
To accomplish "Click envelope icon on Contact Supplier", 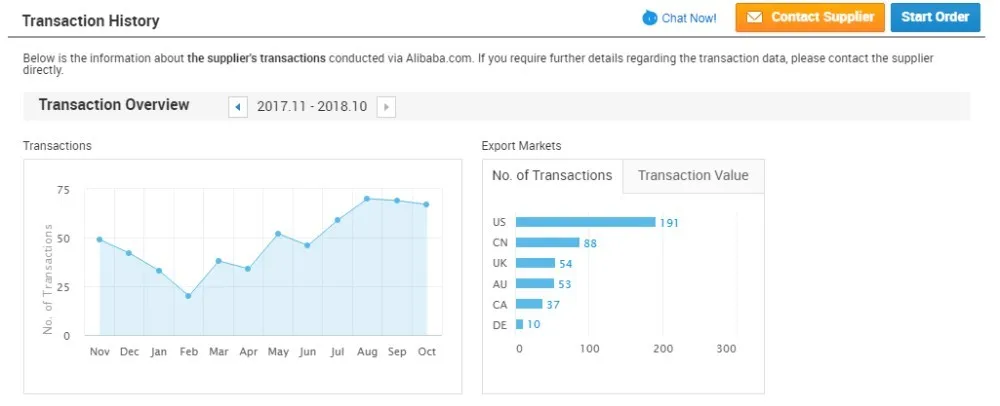I will click(754, 17).
